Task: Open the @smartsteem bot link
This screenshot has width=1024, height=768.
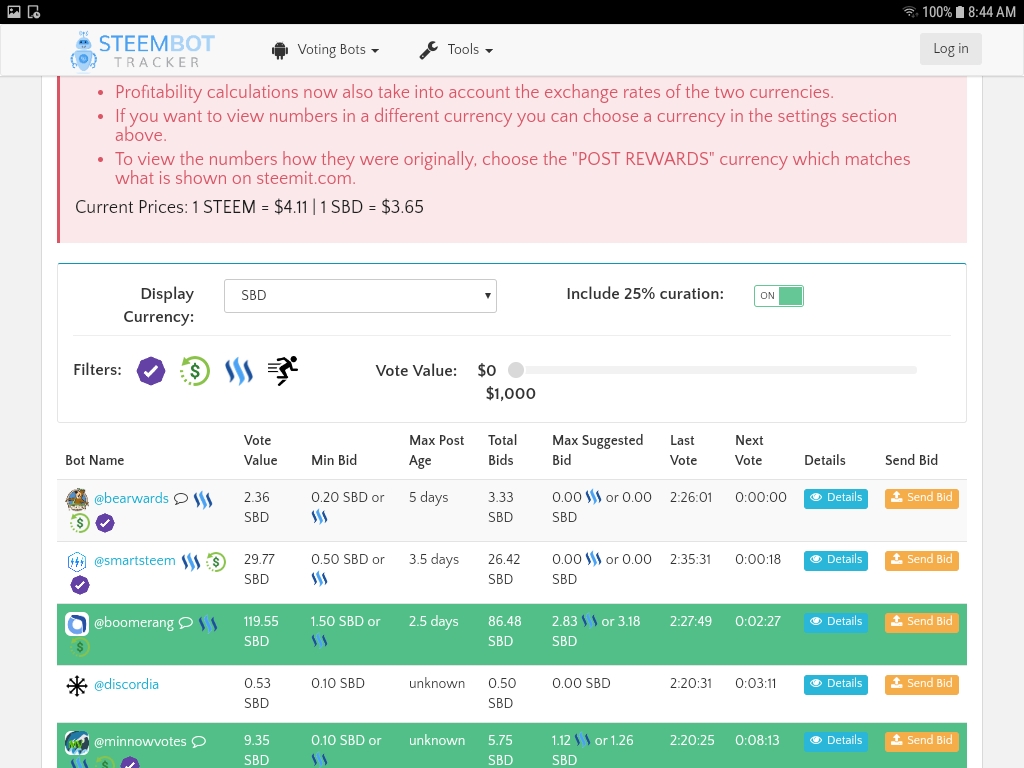Action: point(135,560)
